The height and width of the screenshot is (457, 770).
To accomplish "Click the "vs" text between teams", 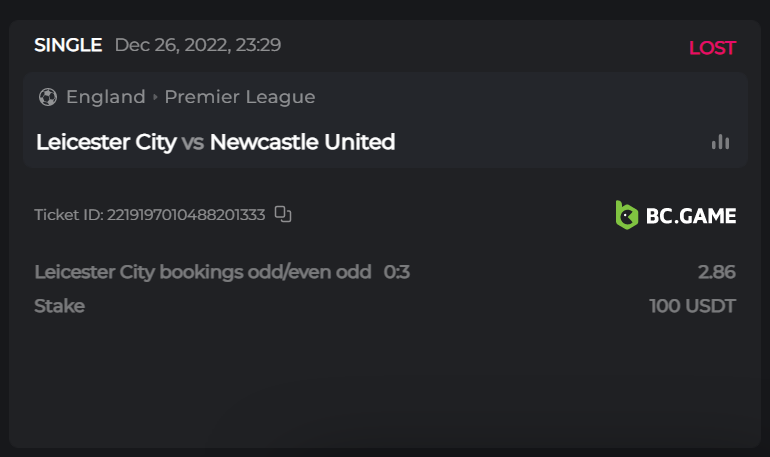I will [193, 142].
